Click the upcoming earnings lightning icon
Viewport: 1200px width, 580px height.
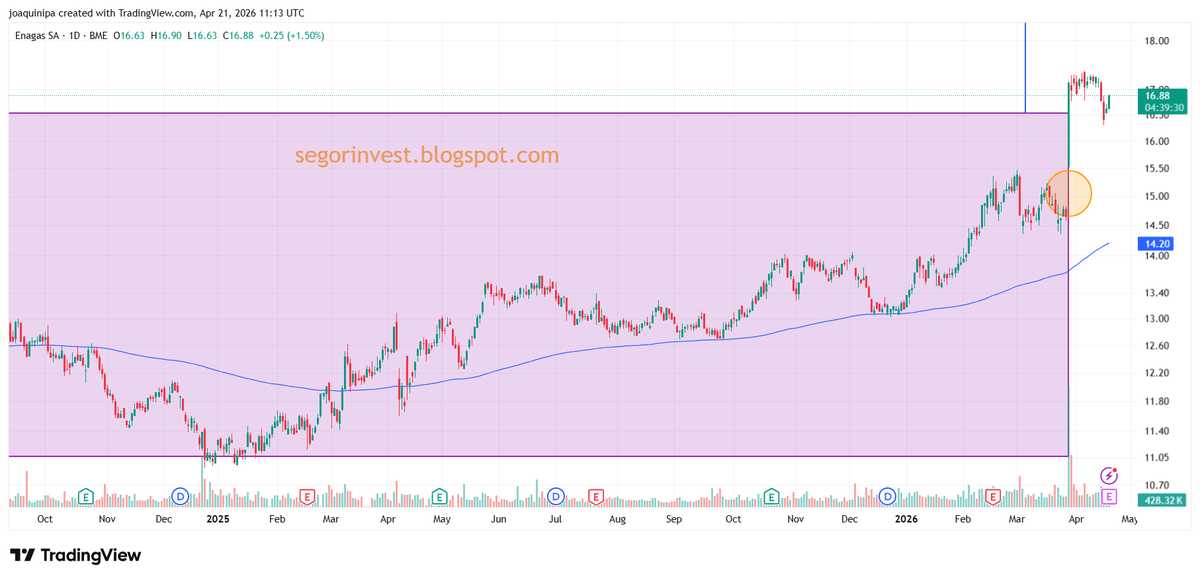point(1110,478)
